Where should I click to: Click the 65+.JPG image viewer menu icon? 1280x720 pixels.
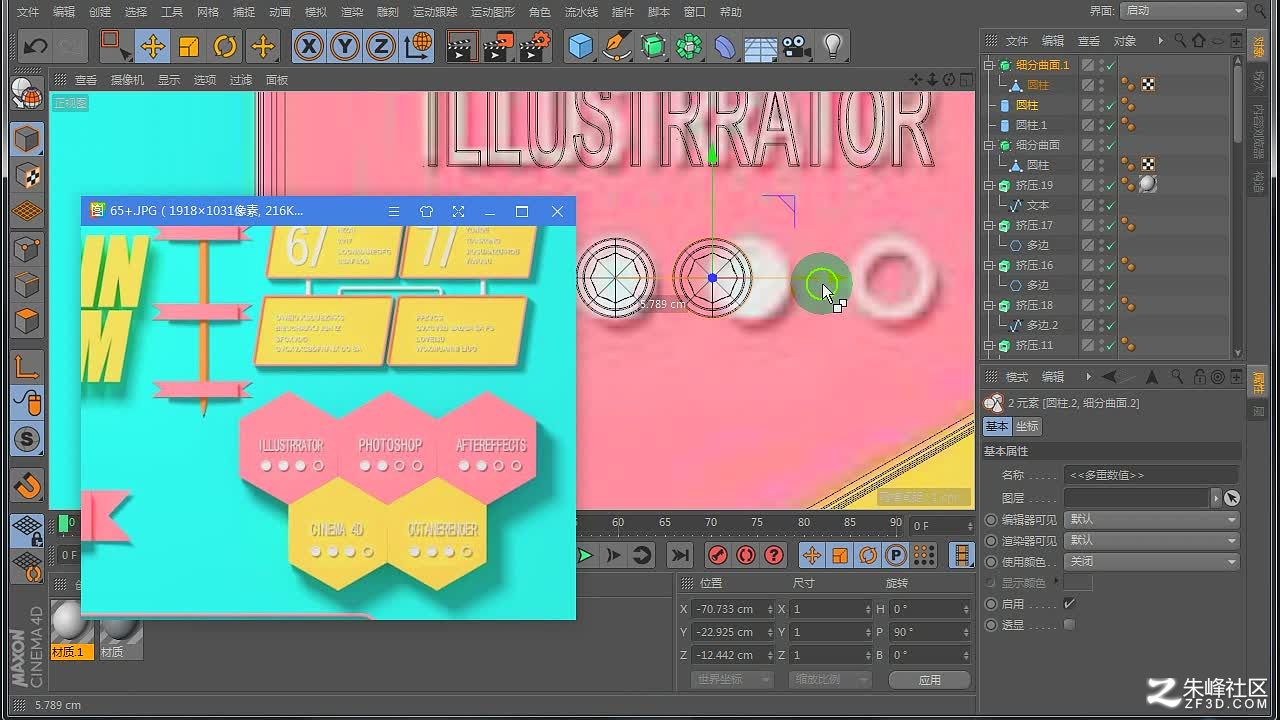394,211
